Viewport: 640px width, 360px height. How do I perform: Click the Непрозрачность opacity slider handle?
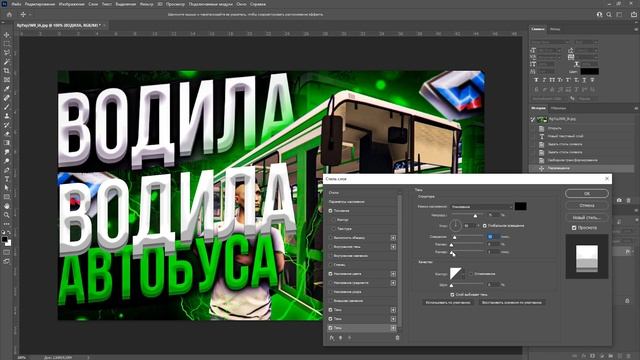click(475, 216)
